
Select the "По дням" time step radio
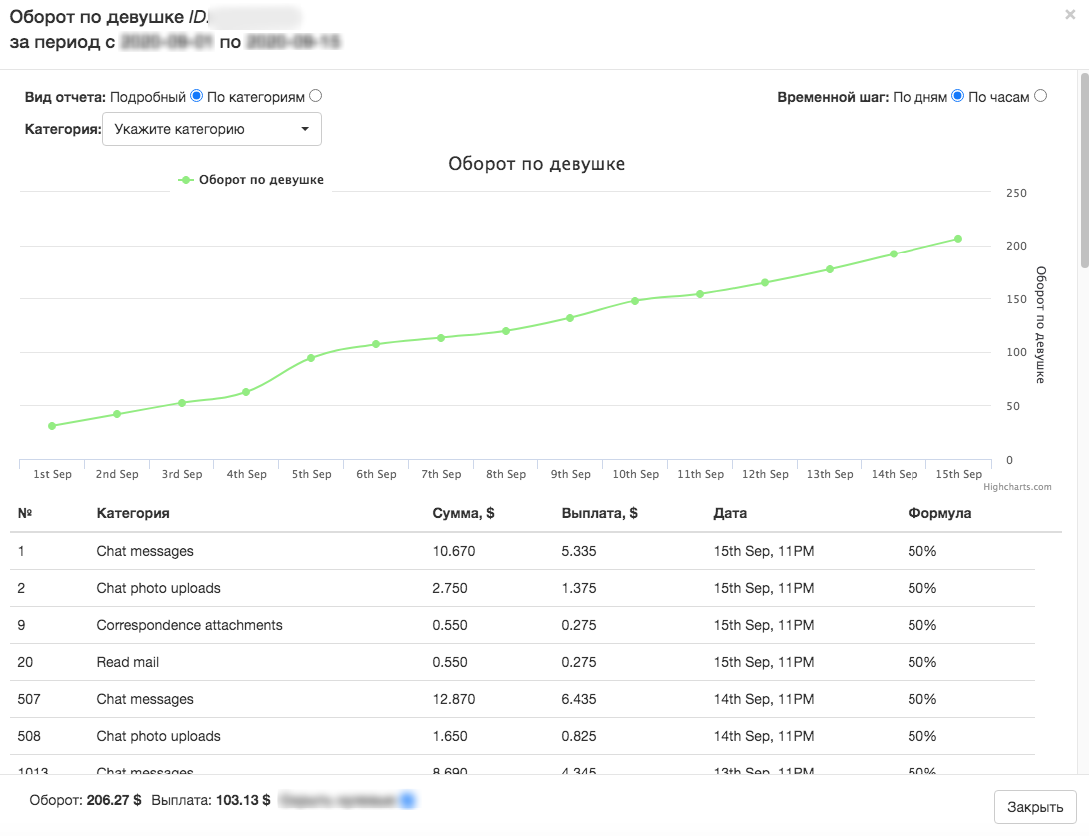point(957,96)
